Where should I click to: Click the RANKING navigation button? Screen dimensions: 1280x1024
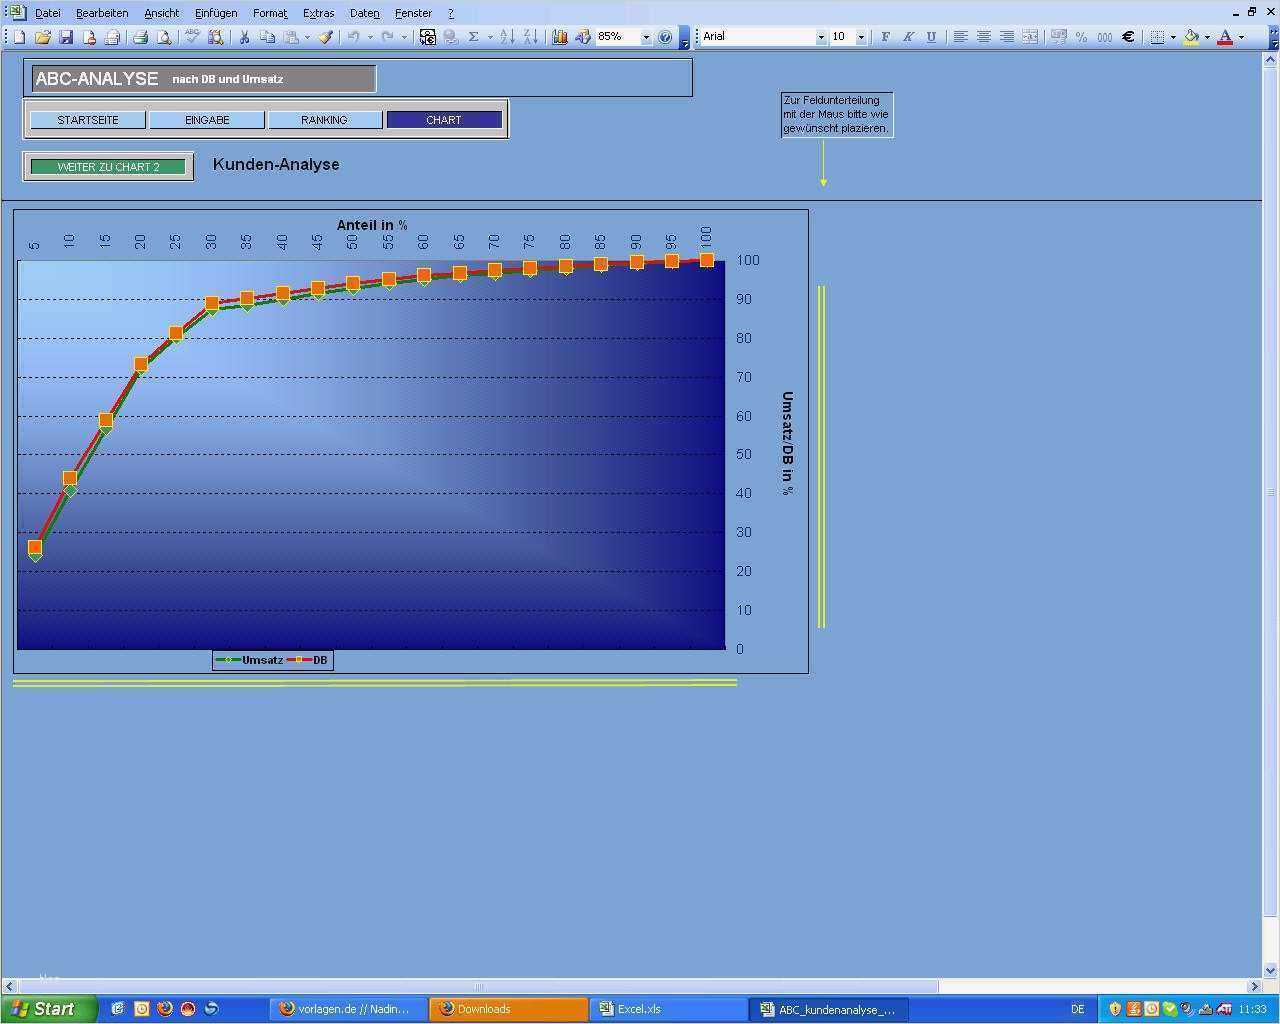(324, 120)
